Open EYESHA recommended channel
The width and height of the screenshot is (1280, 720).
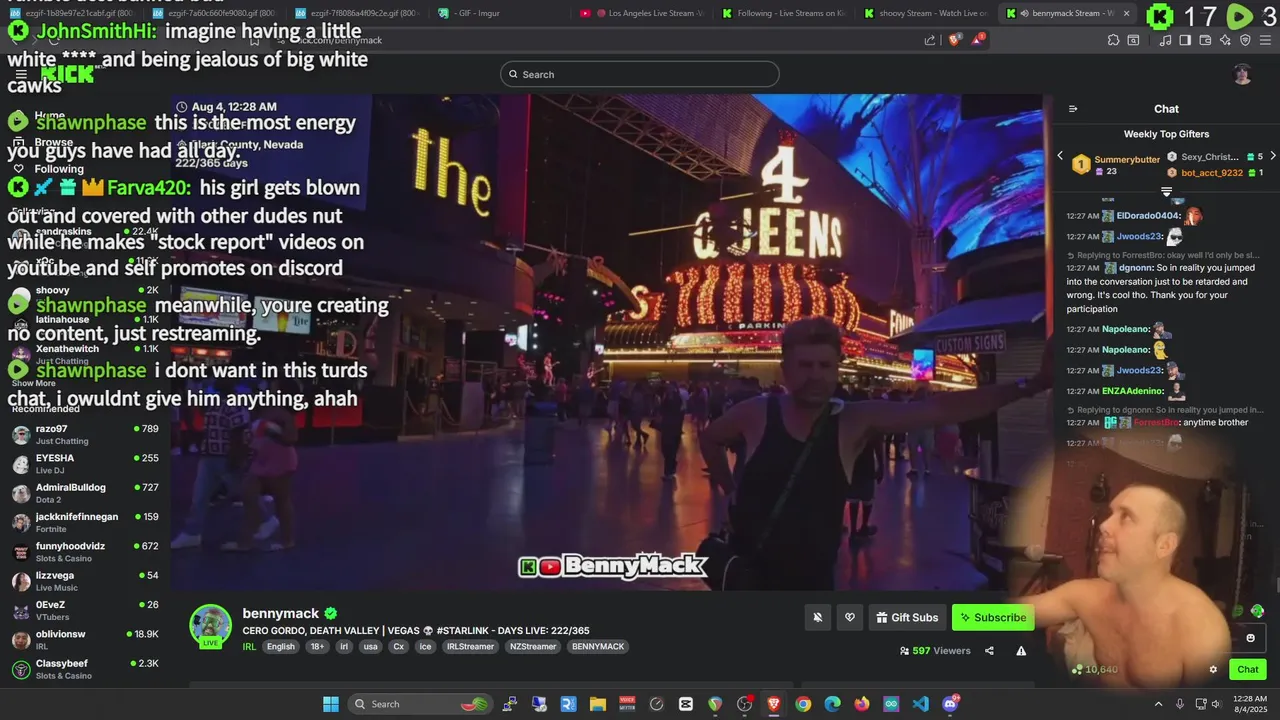point(85,464)
